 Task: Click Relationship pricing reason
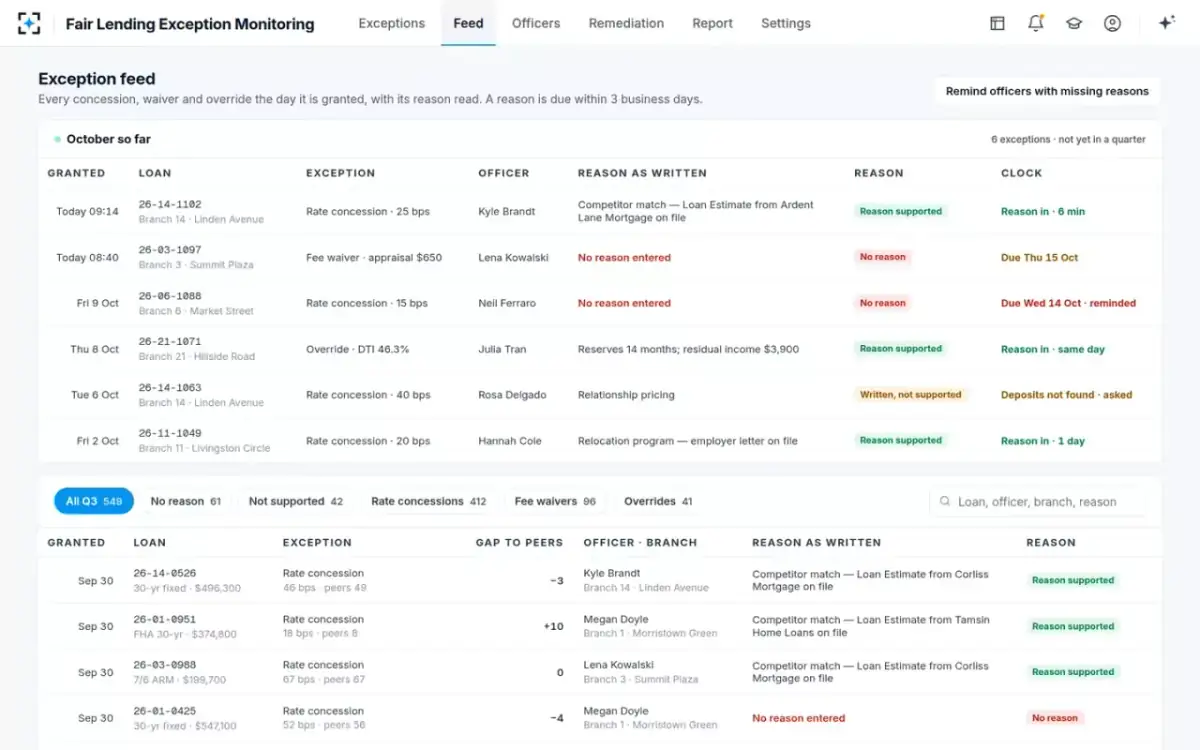click(x=626, y=395)
